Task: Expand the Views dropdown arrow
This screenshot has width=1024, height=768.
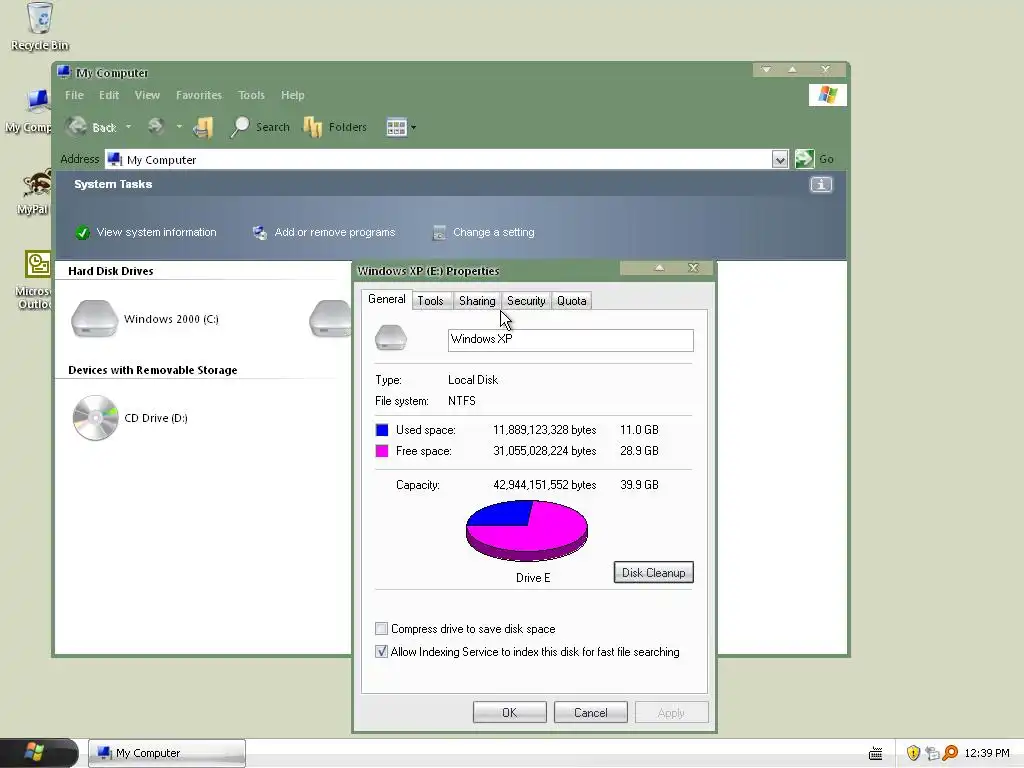Action: [413, 127]
